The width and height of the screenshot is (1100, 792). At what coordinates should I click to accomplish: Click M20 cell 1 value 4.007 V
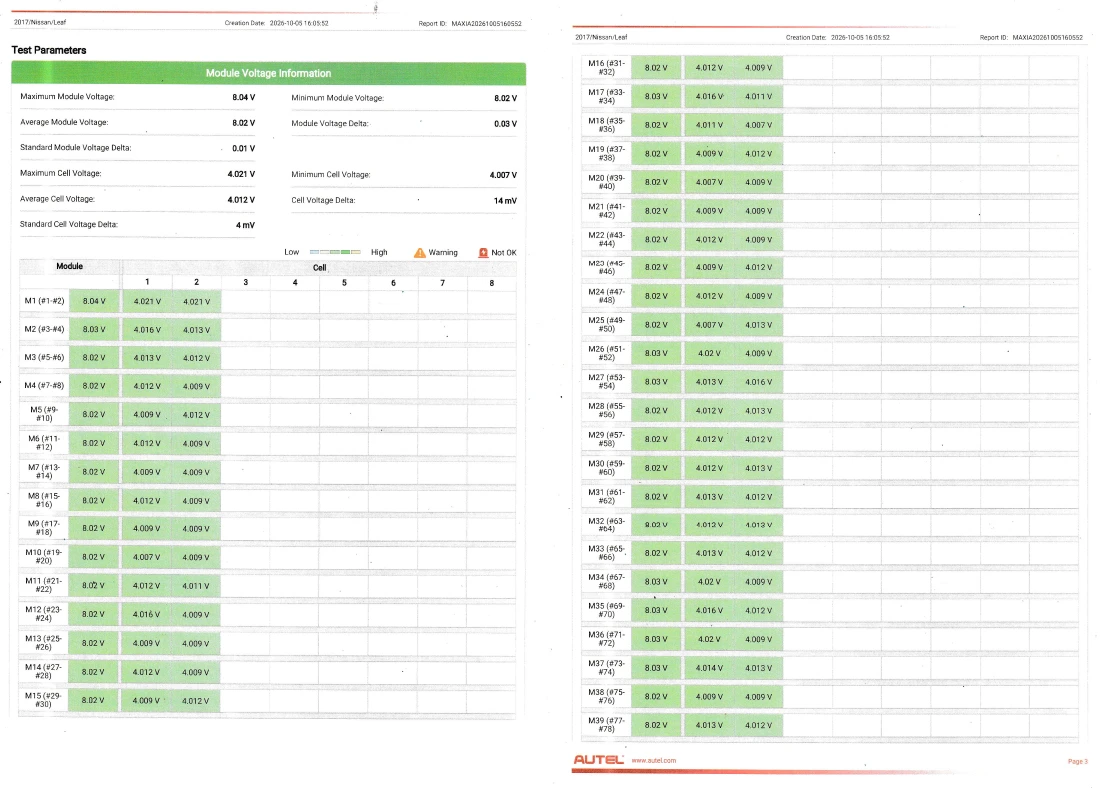pos(709,182)
